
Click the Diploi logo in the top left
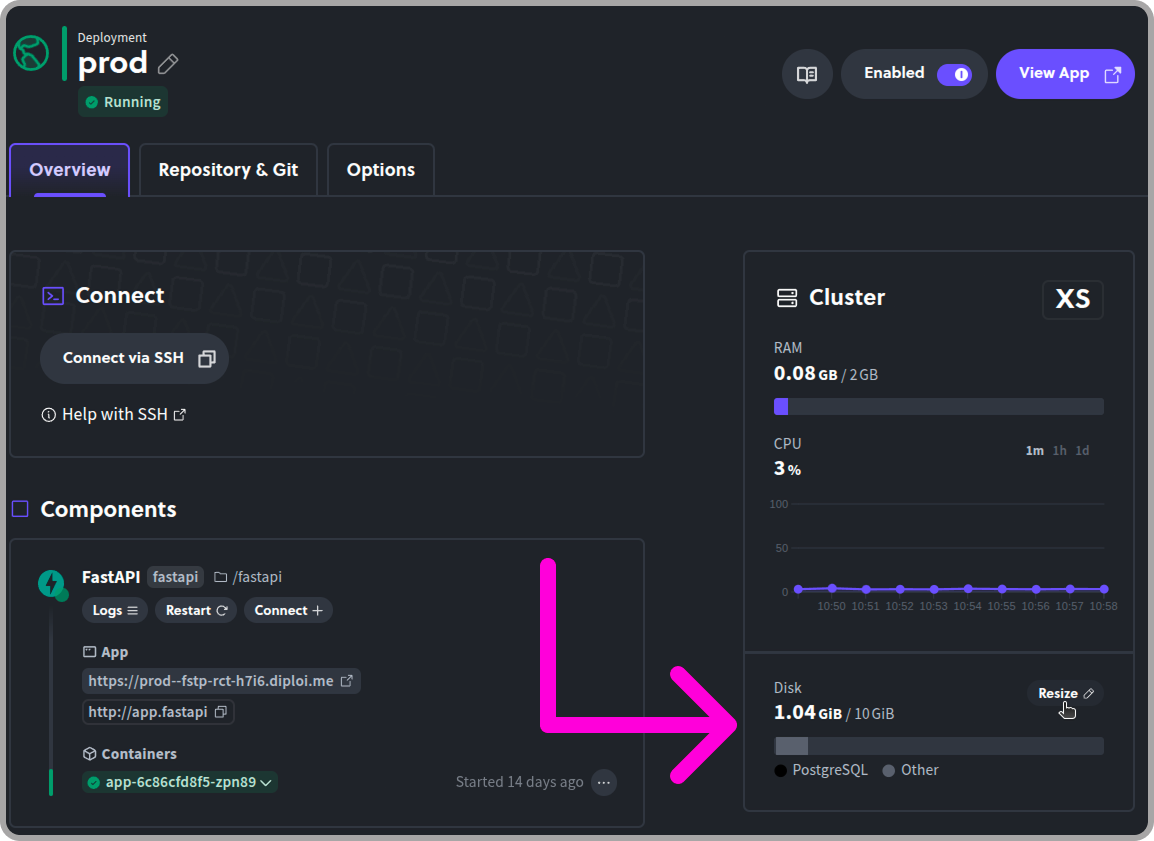(30, 53)
